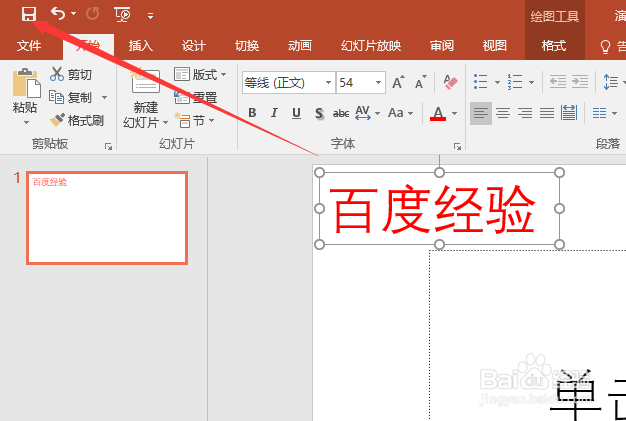Click 格式刷 format painter
This screenshot has width=626, height=421.
(x=77, y=120)
